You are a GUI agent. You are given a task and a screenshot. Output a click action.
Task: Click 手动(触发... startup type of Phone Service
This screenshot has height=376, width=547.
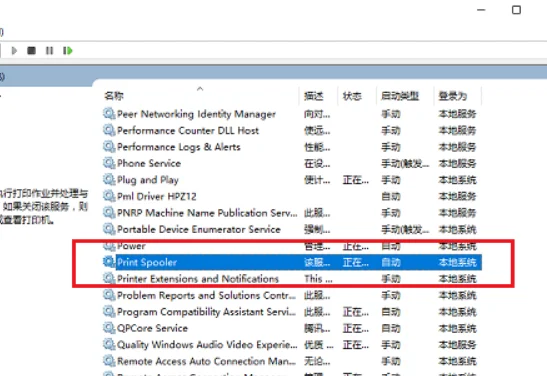[x=405, y=163]
